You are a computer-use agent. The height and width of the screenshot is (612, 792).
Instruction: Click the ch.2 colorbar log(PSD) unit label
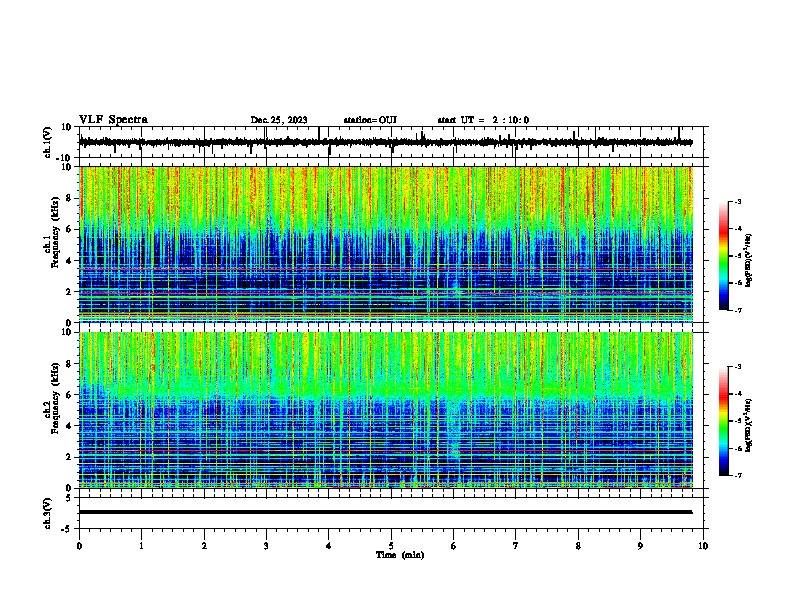(749, 426)
